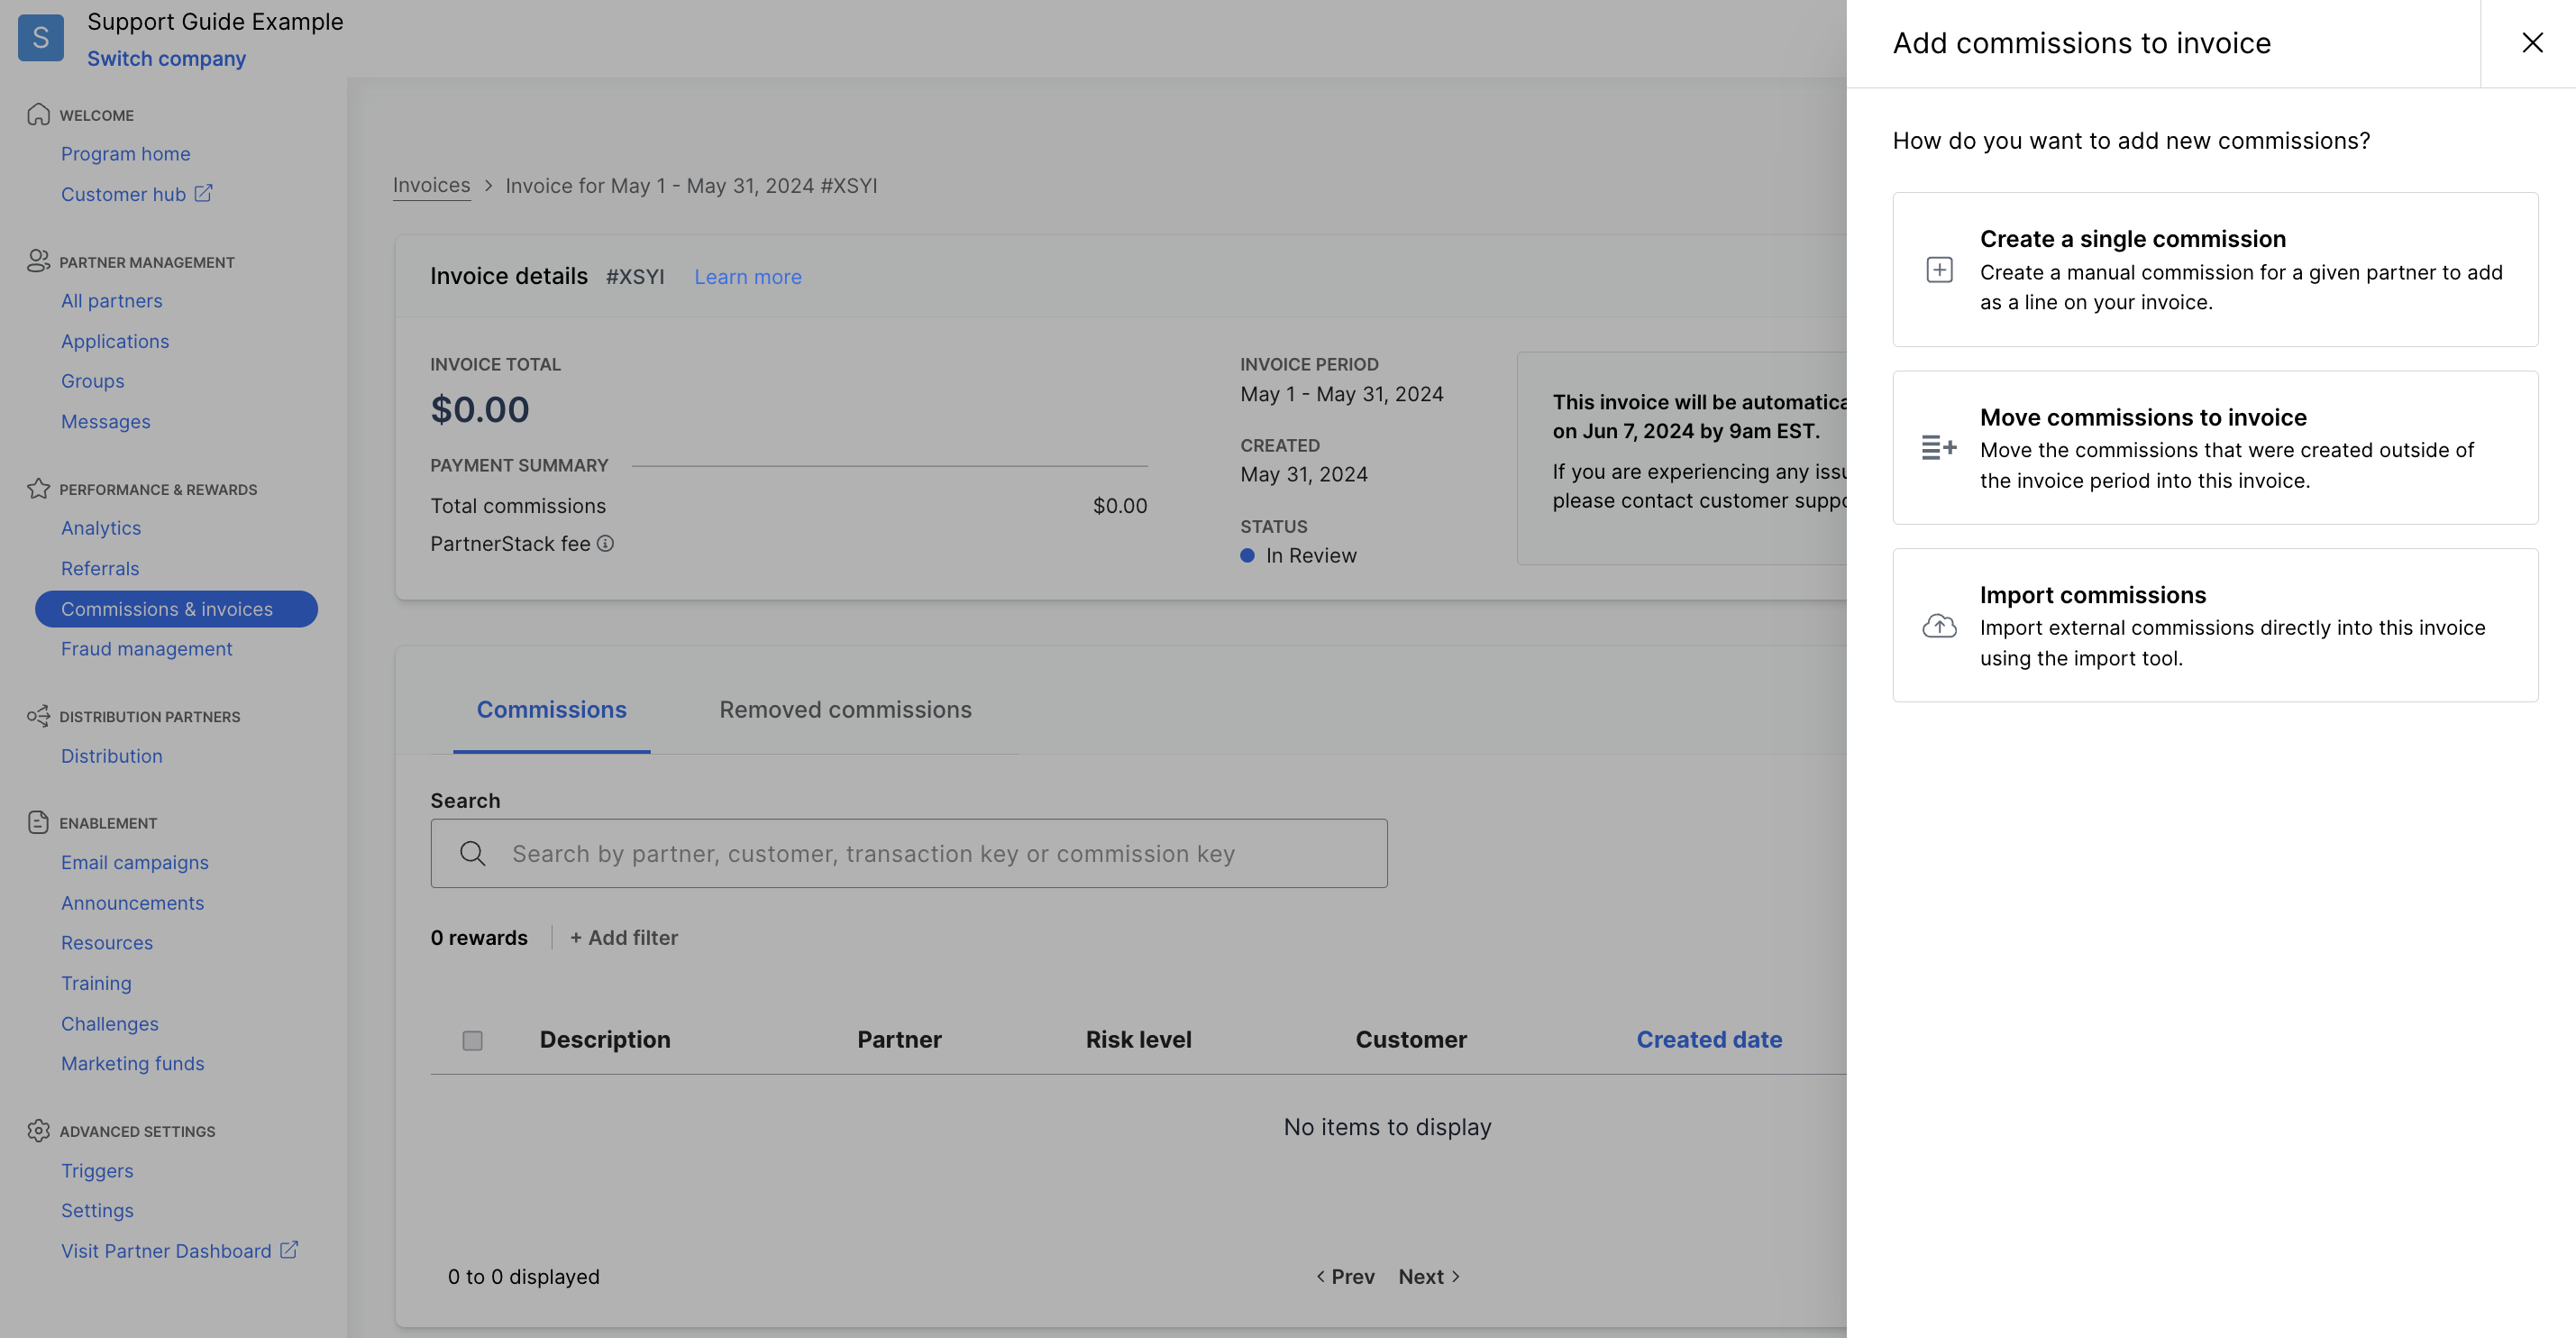
Task: Open Announcements page
Action: pos(132,903)
